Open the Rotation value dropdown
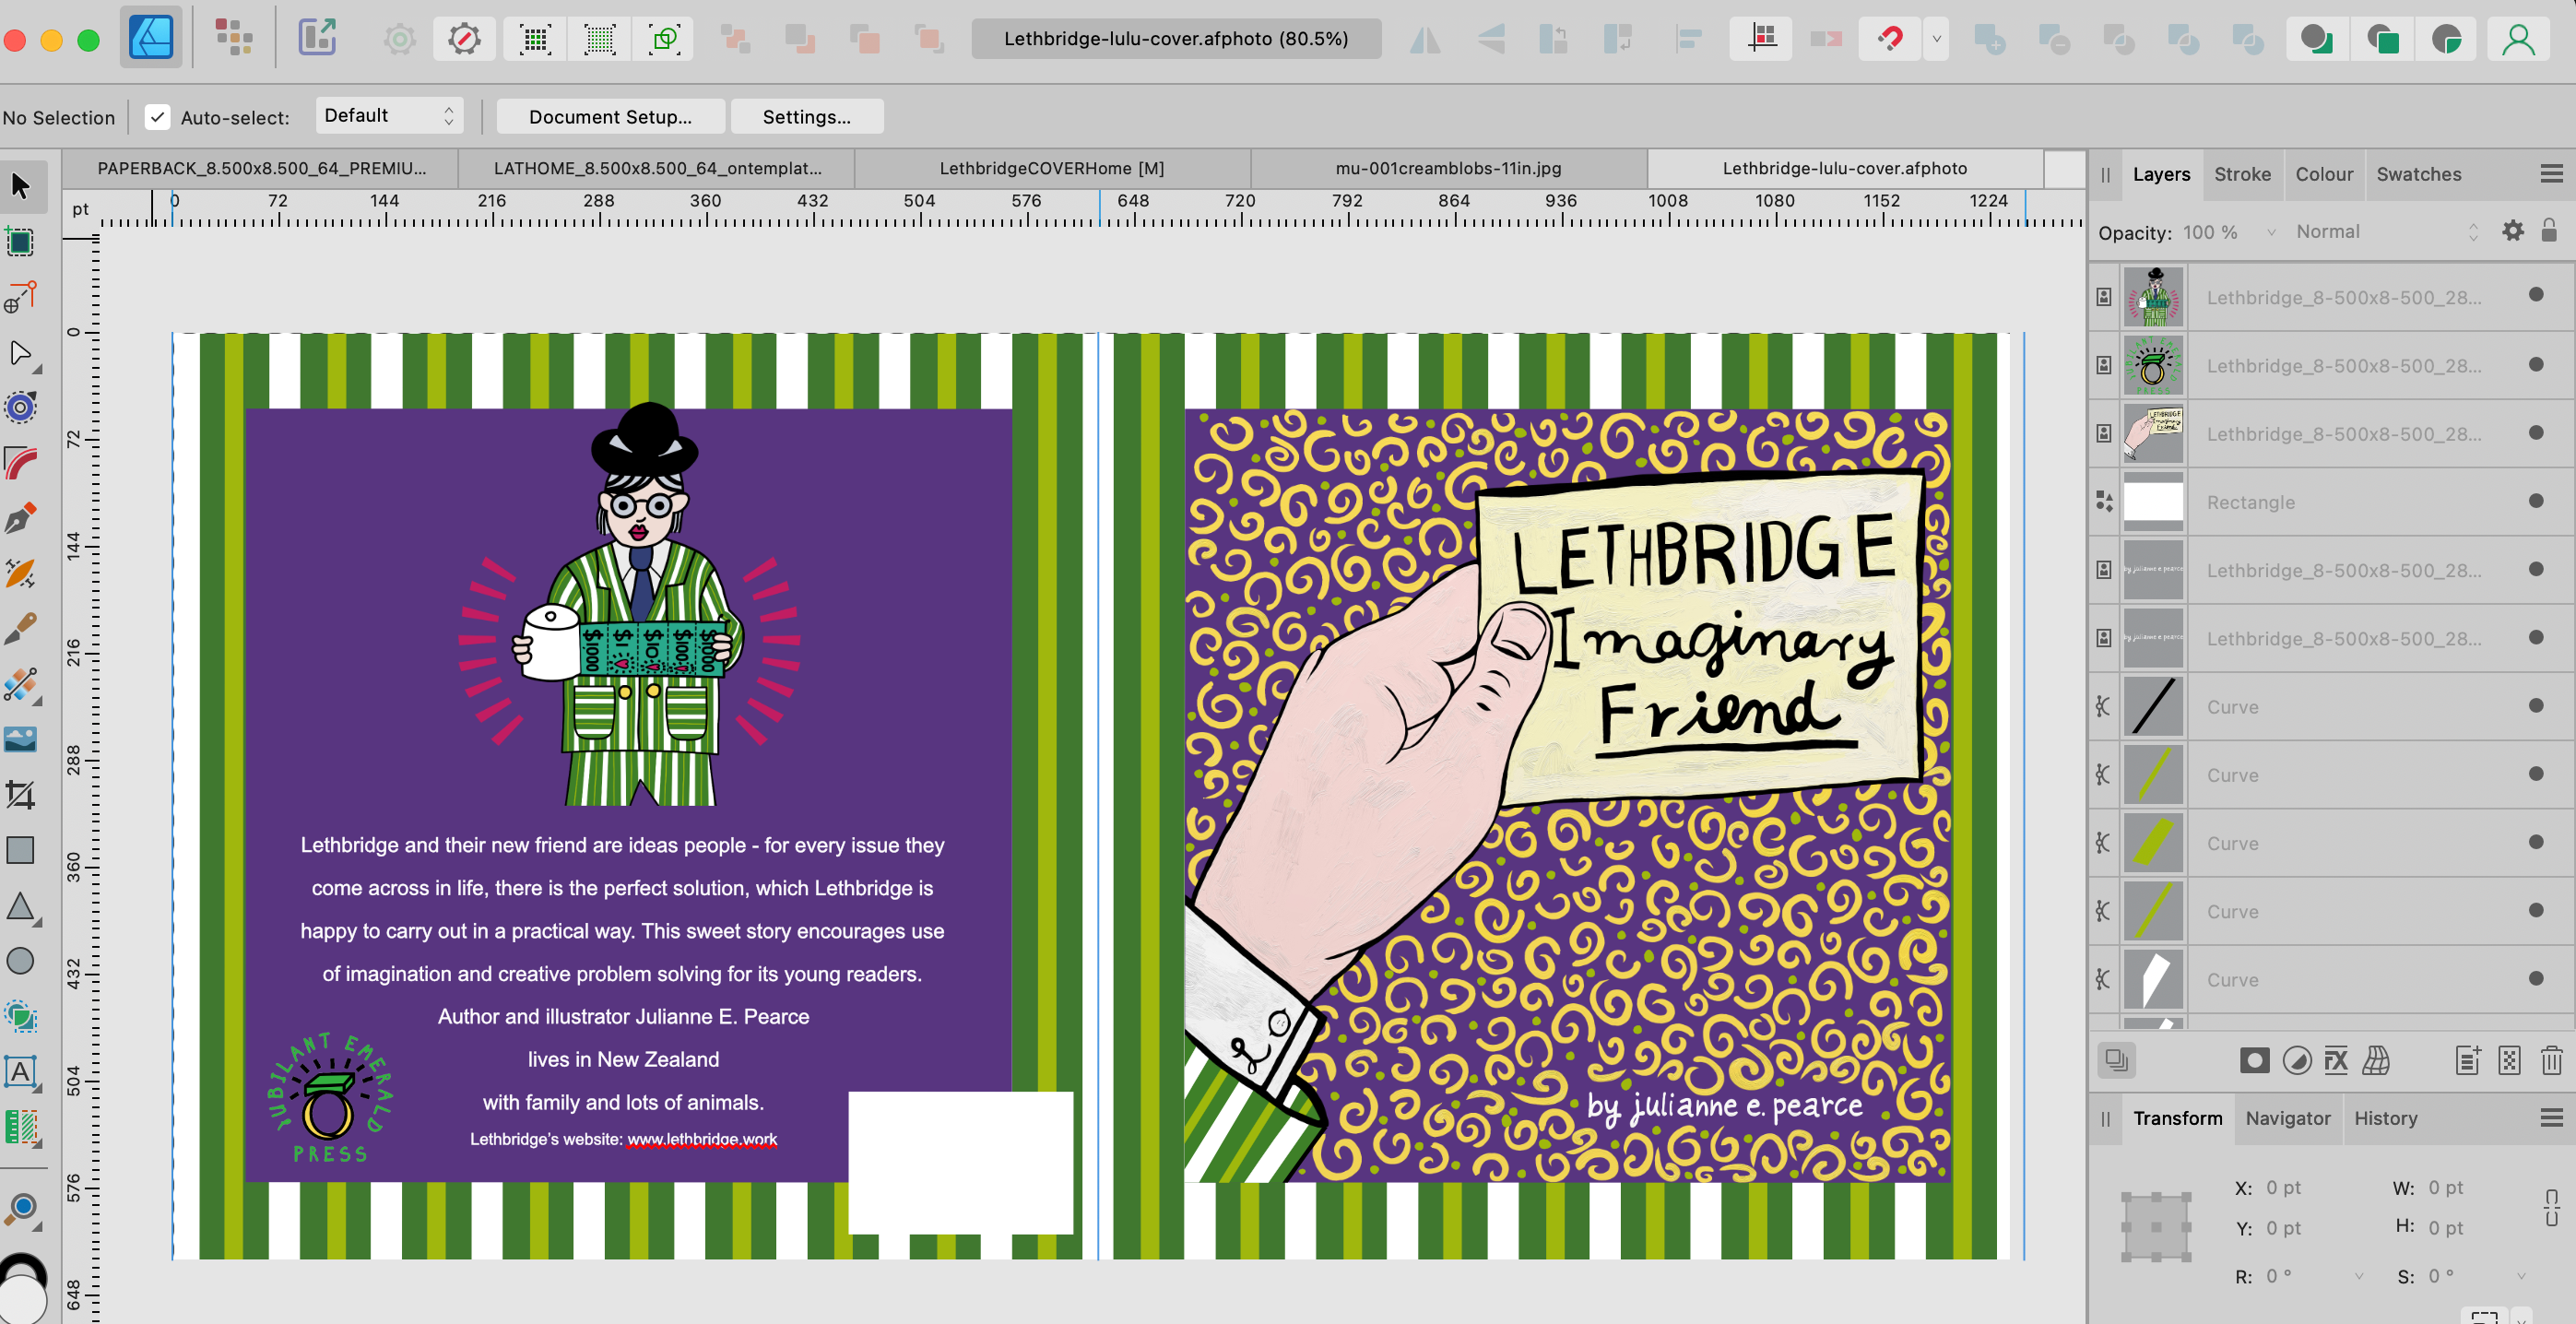2576x1324 pixels. pyautogui.click(x=2359, y=1276)
